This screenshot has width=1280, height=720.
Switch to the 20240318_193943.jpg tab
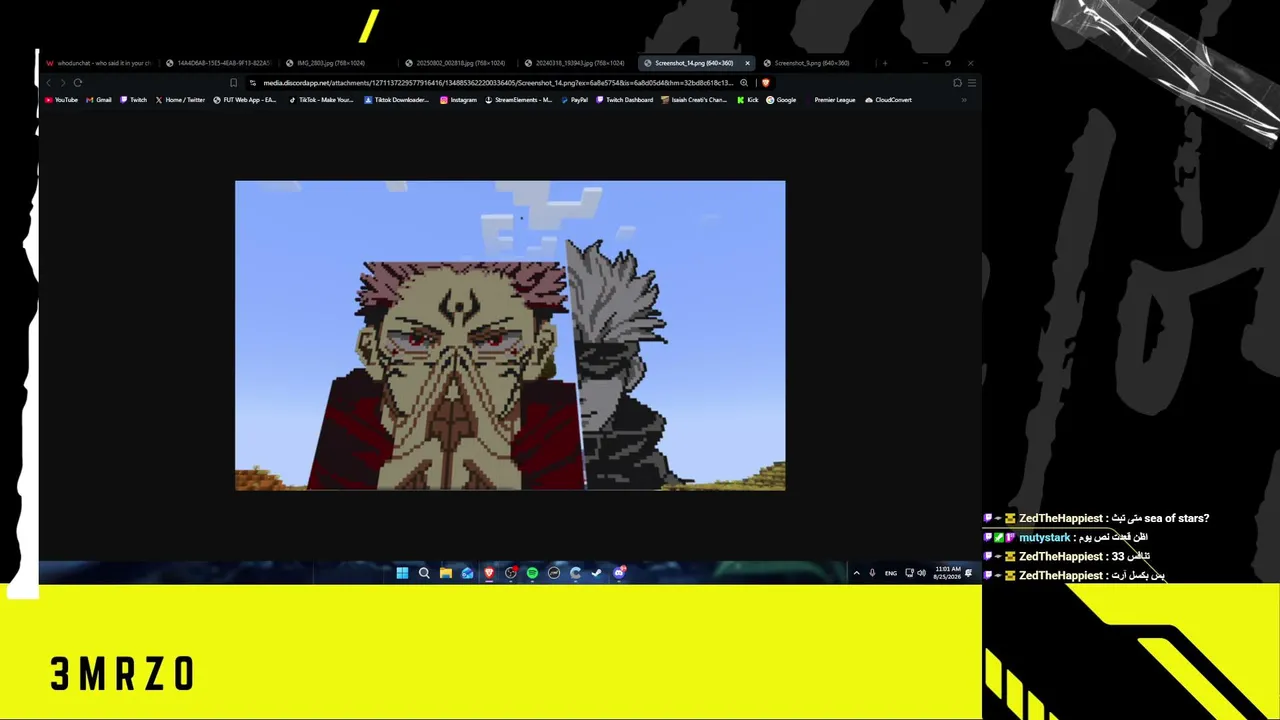coord(578,63)
